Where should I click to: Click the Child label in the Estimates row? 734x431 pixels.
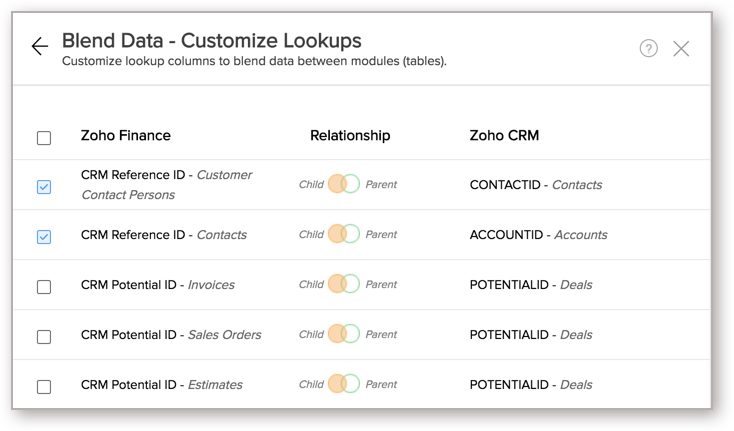311,385
